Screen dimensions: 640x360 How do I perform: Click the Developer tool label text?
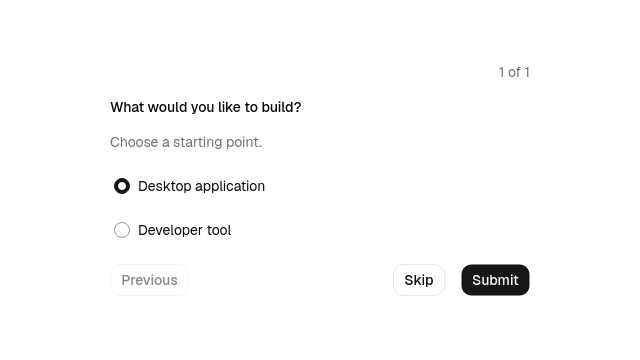(x=184, y=230)
